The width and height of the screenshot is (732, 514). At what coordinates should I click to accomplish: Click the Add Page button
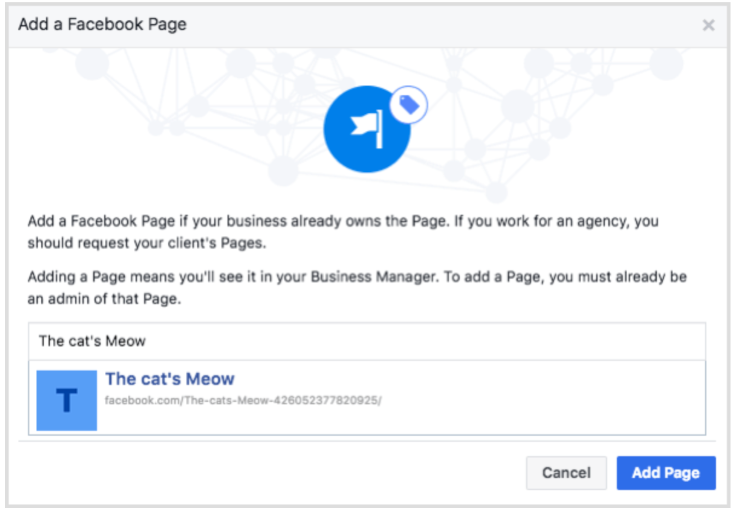click(x=666, y=473)
